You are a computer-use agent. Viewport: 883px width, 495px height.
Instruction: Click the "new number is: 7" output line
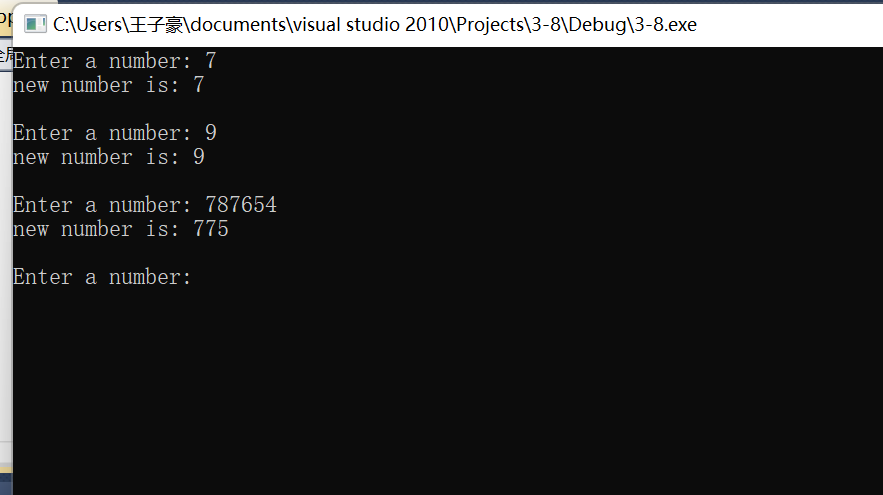coord(108,85)
